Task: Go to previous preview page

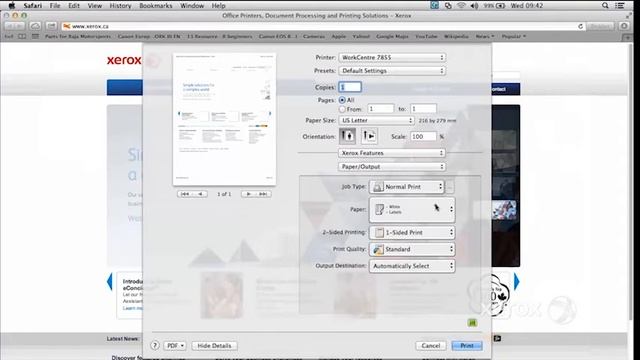Action: point(200,194)
